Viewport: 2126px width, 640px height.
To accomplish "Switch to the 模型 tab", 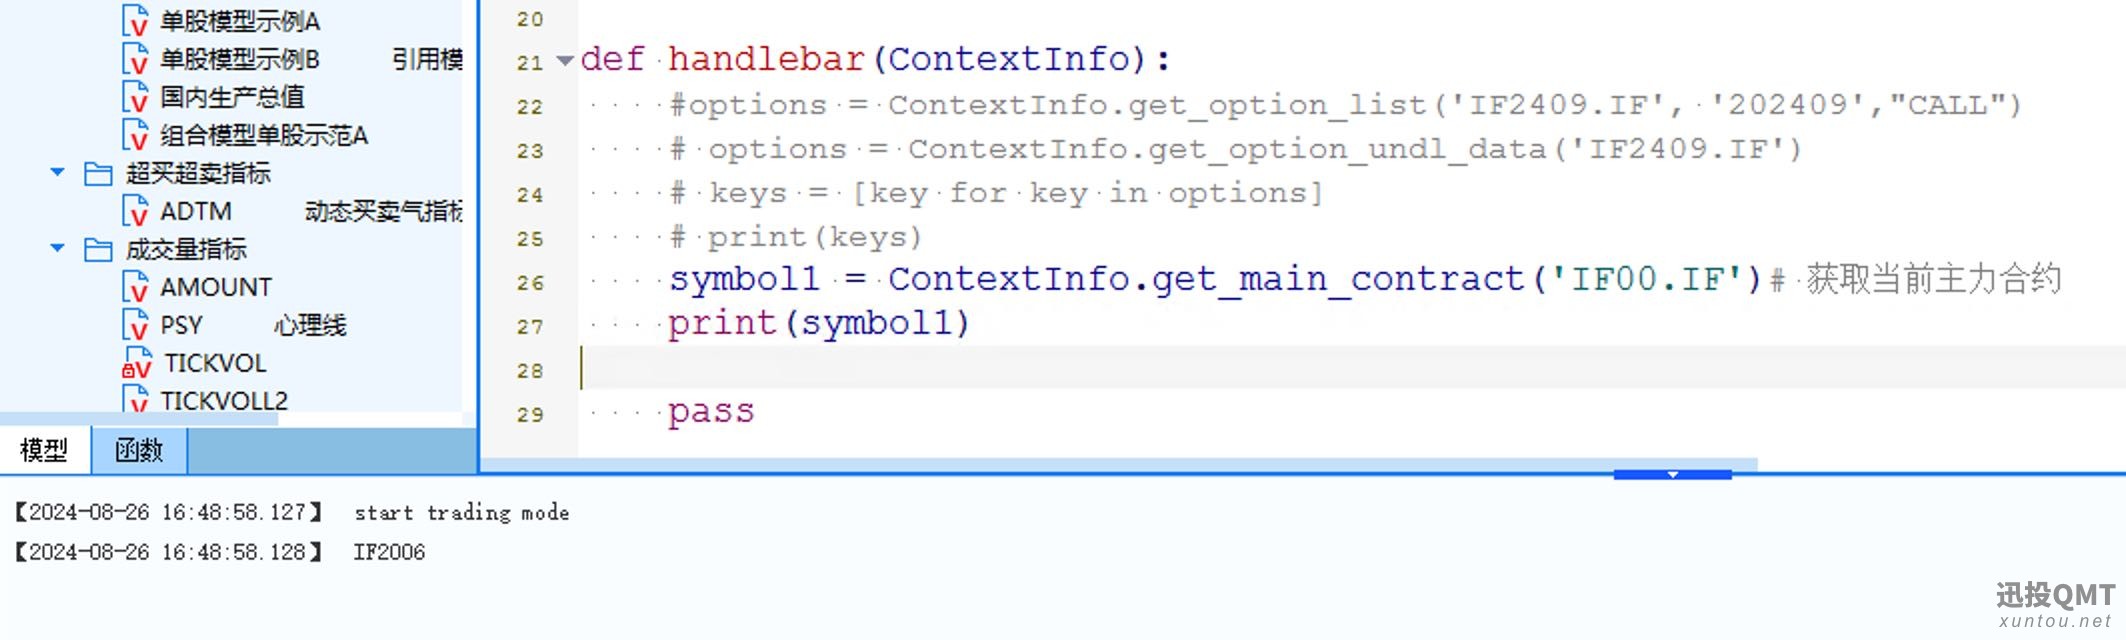I will pyautogui.click(x=45, y=450).
